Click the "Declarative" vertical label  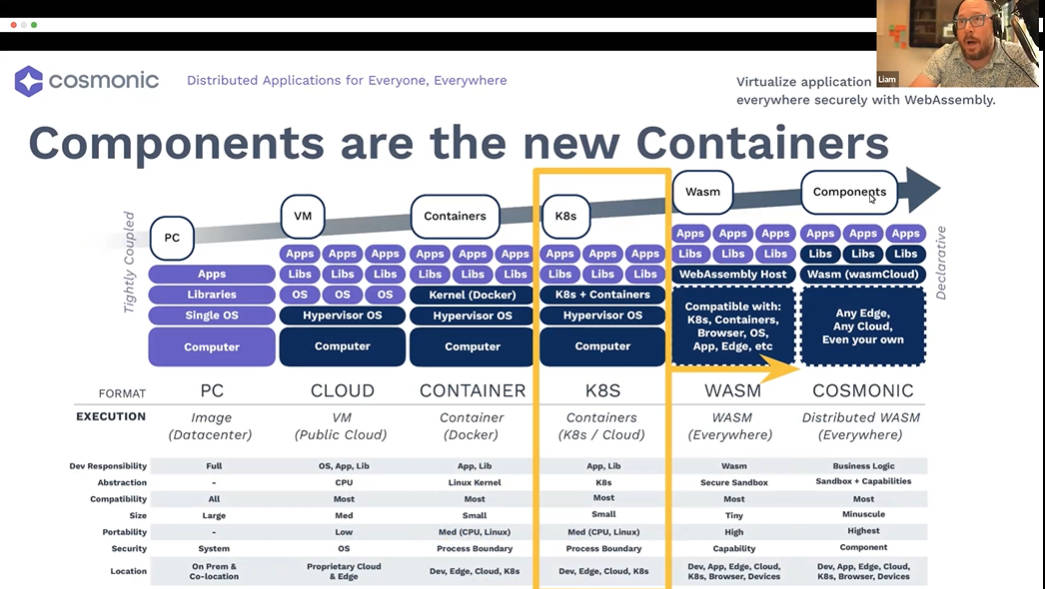pyautogui.click(x=940, y=263)
